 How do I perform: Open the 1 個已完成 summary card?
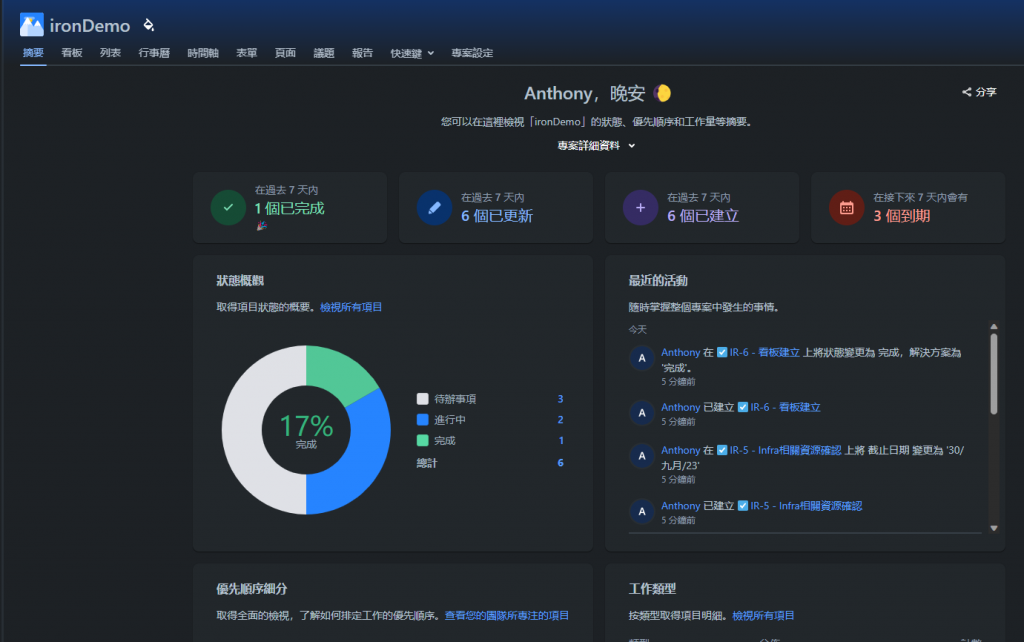[x=290, y=208]
